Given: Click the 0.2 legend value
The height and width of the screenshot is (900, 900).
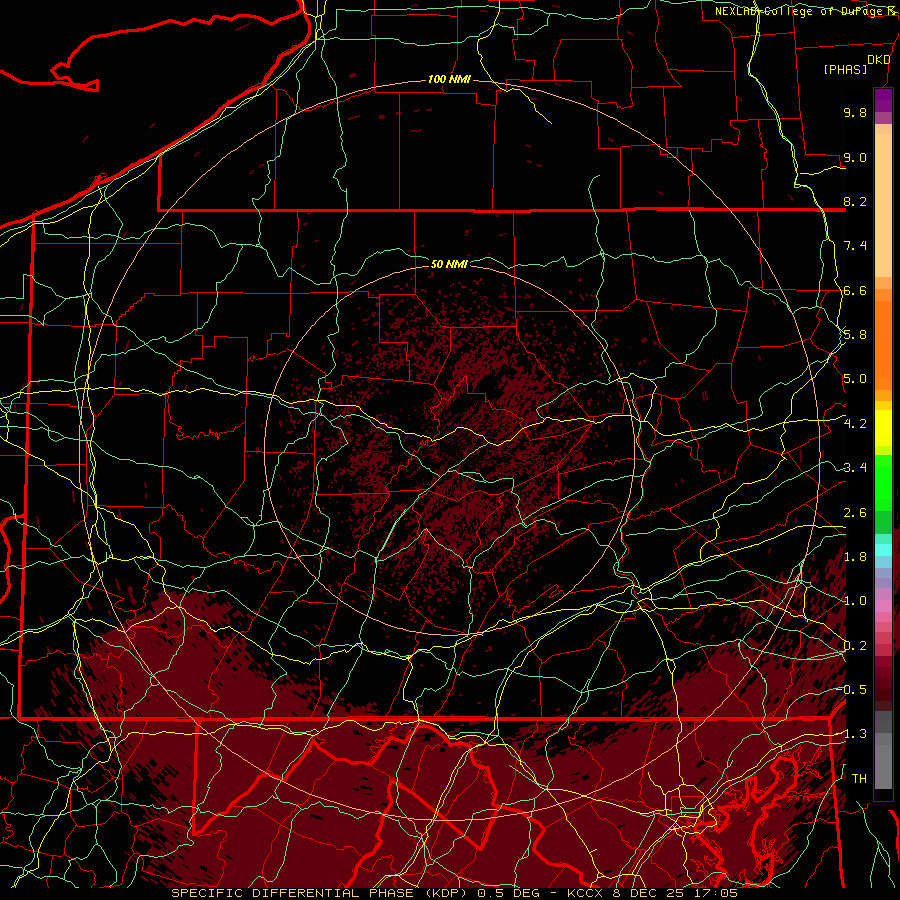Looking at the screenshot, I should 855,646.
